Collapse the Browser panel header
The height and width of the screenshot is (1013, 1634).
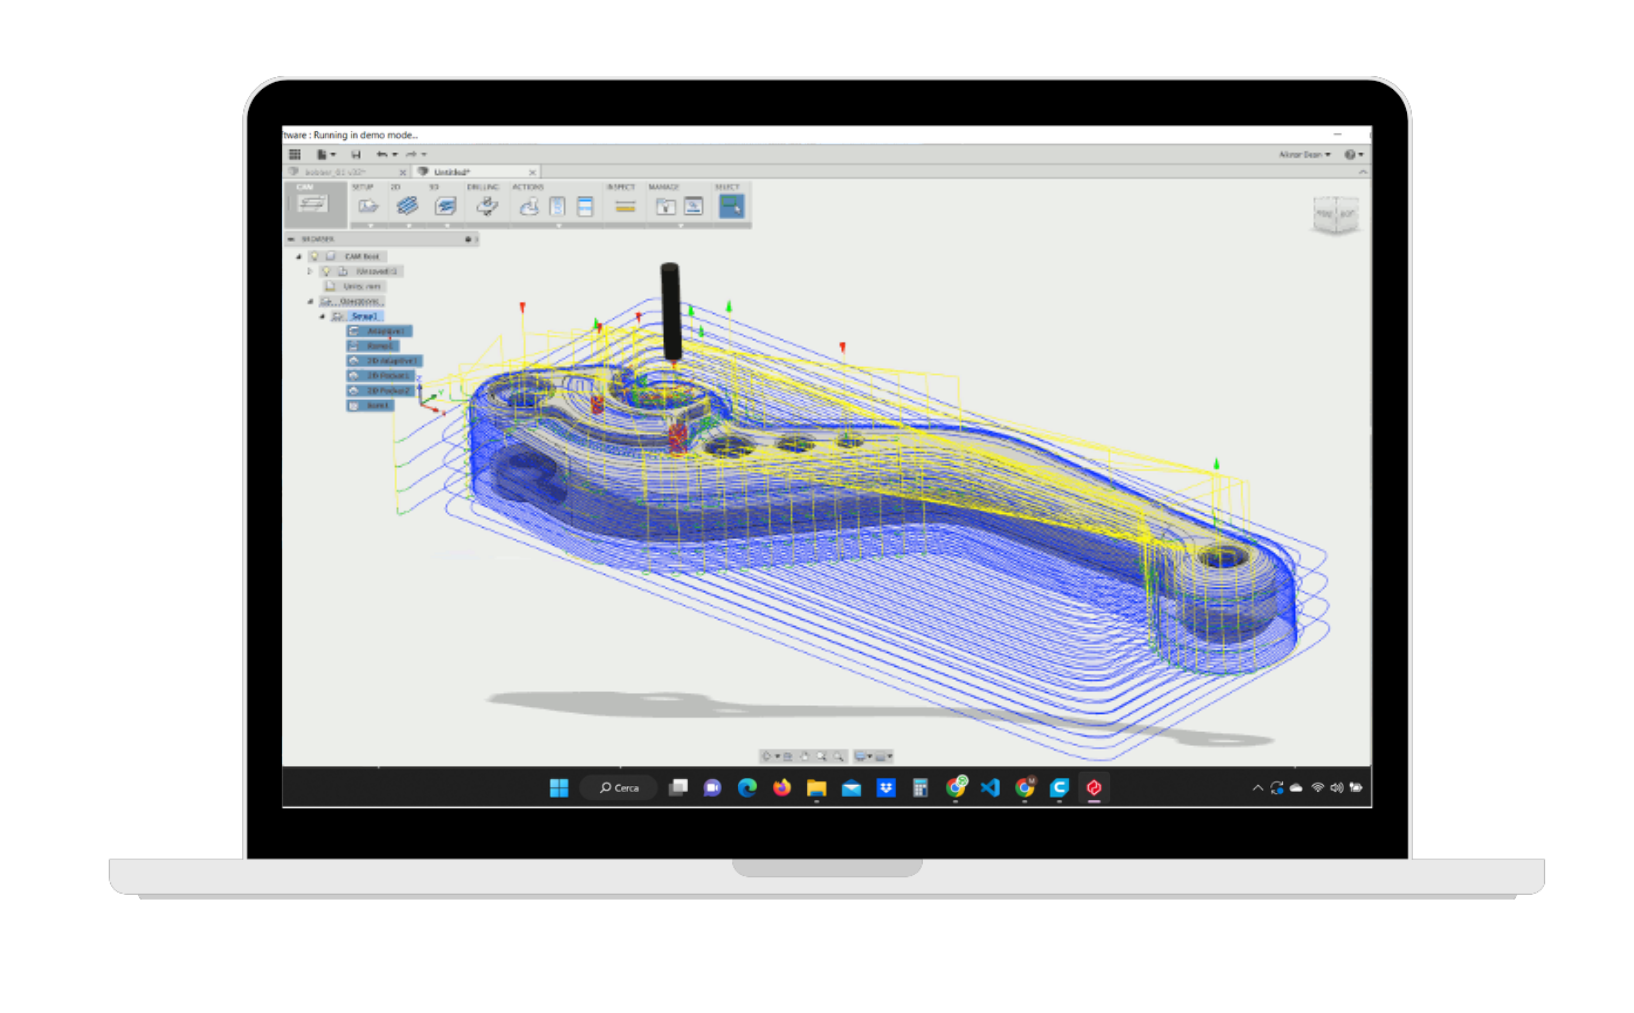291,239
